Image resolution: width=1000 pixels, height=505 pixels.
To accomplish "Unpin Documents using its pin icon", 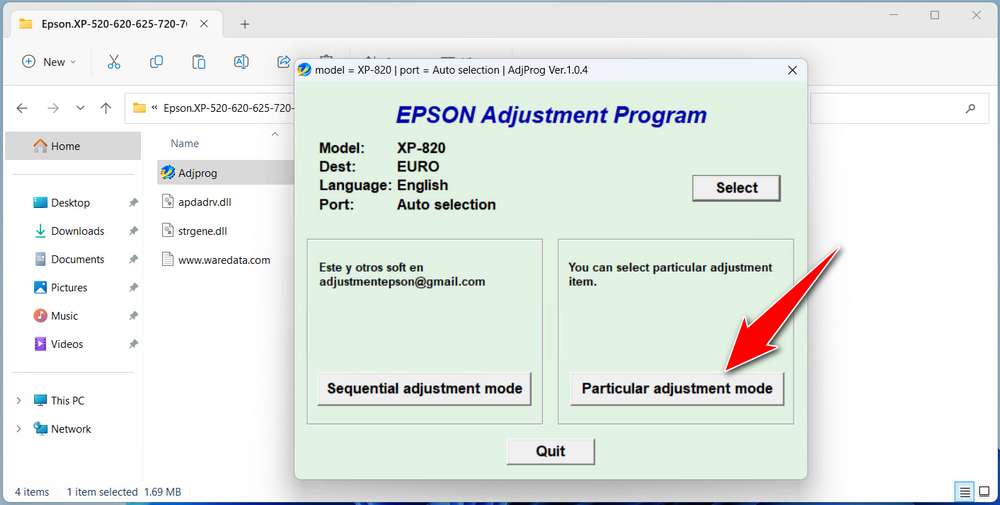I will (133, 260).
